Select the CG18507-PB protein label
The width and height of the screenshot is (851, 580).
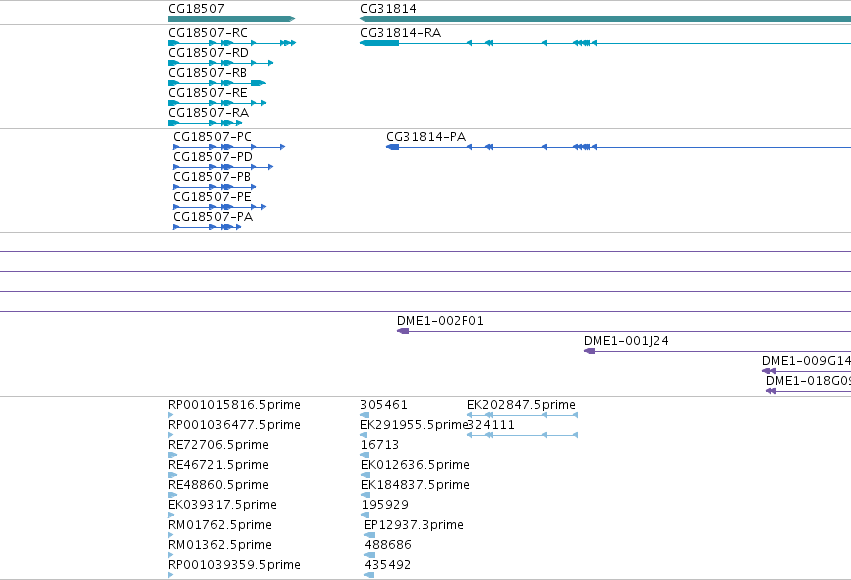coord(212,177)
